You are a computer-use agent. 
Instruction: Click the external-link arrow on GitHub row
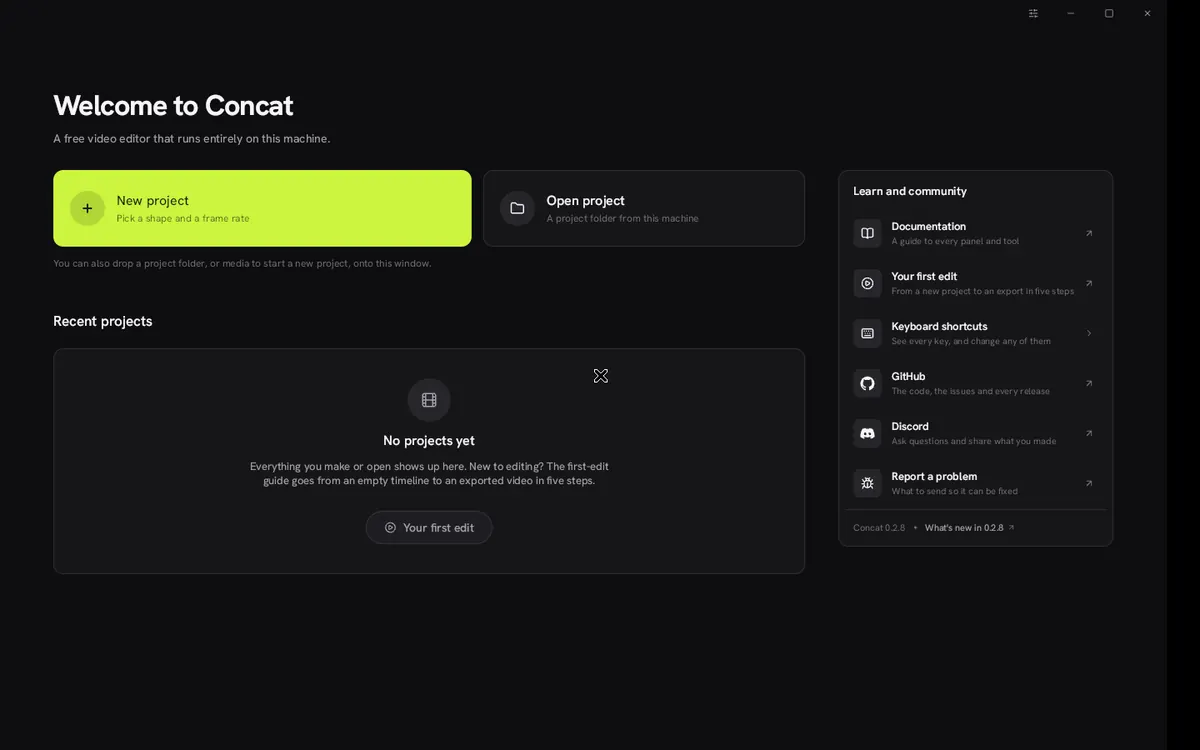click(1089, 383)
